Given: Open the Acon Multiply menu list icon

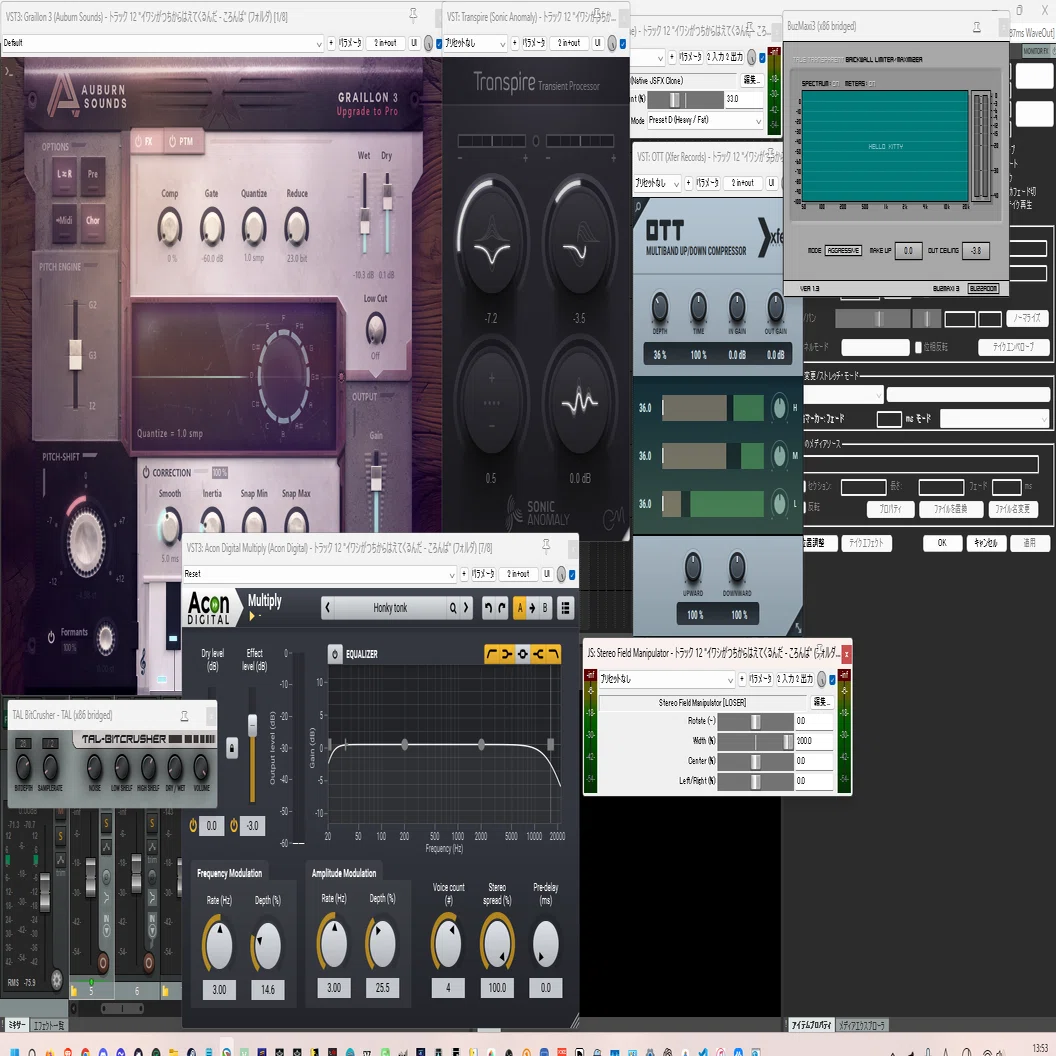Looking at the screenshot, I should [x=566, y=608].
